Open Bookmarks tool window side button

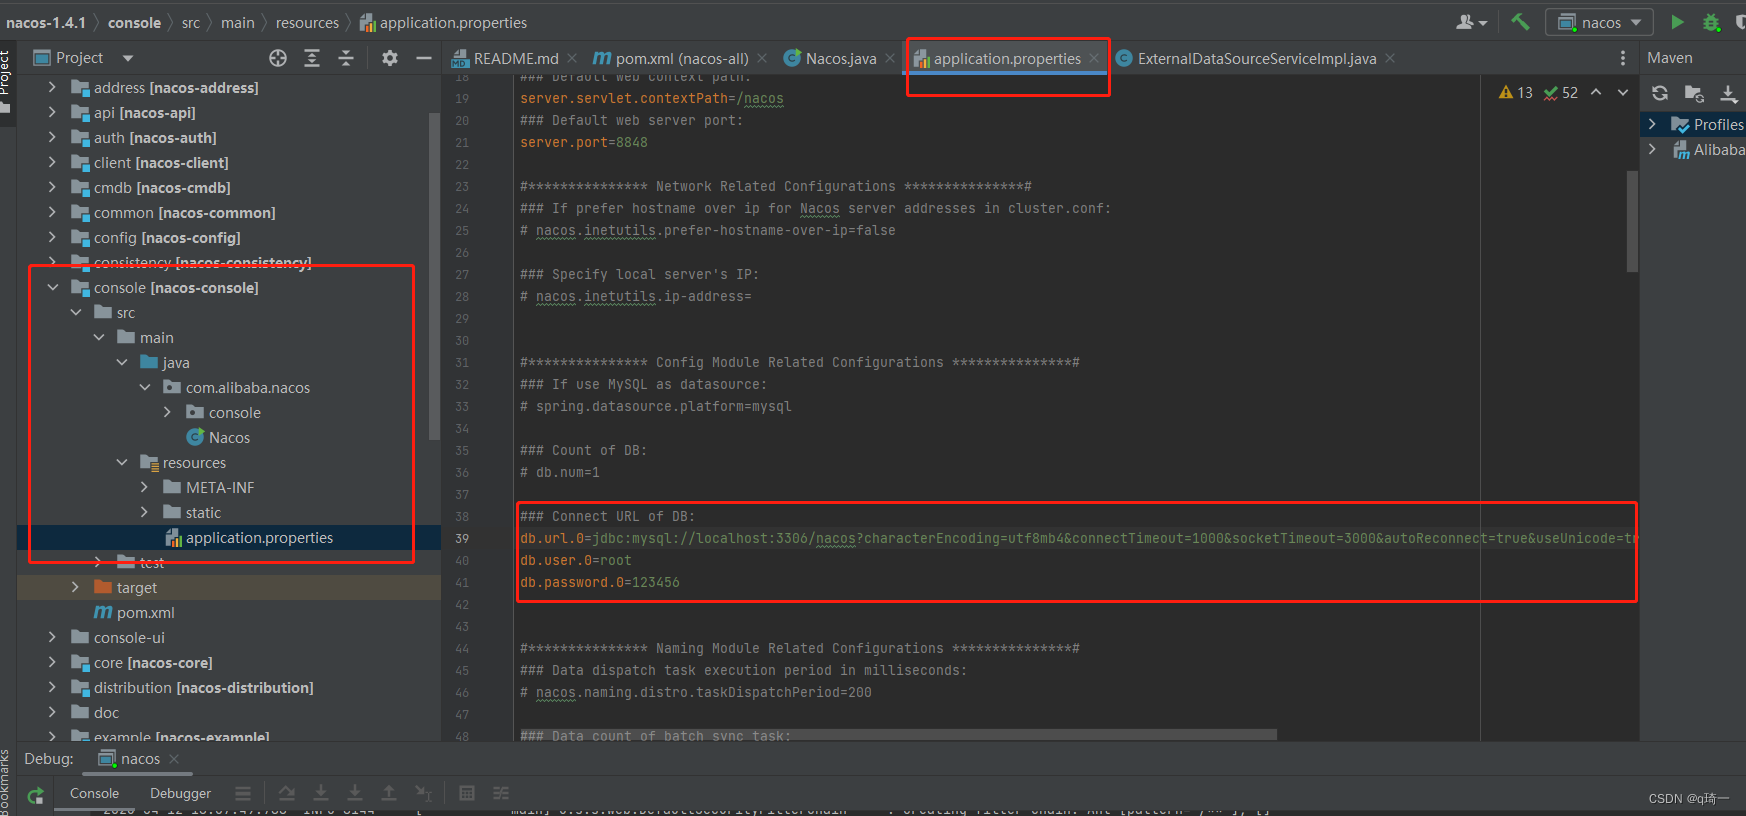pos(6,782)
